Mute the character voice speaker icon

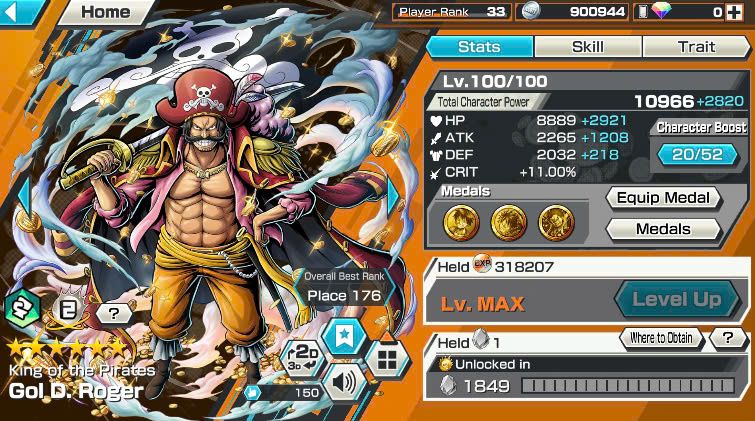click(344, 382)
